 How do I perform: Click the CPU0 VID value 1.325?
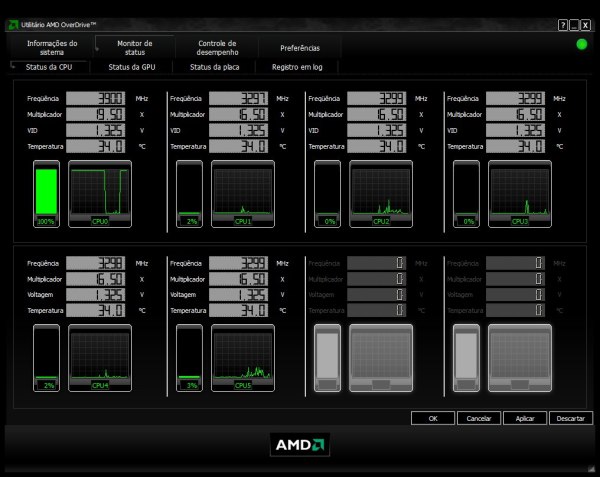[95, 130]
